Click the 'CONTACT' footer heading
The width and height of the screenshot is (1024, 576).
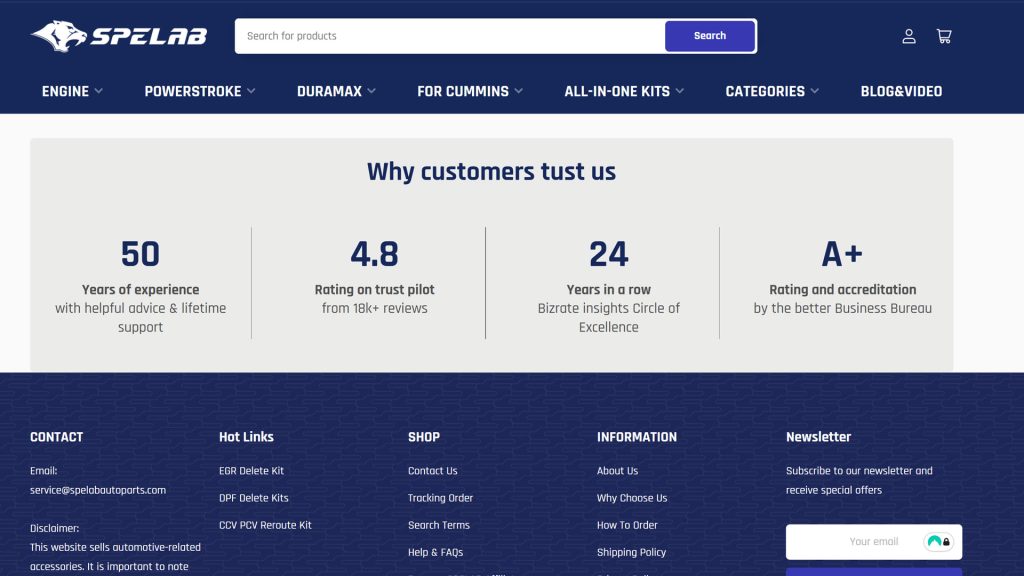[x=56, y=437]
